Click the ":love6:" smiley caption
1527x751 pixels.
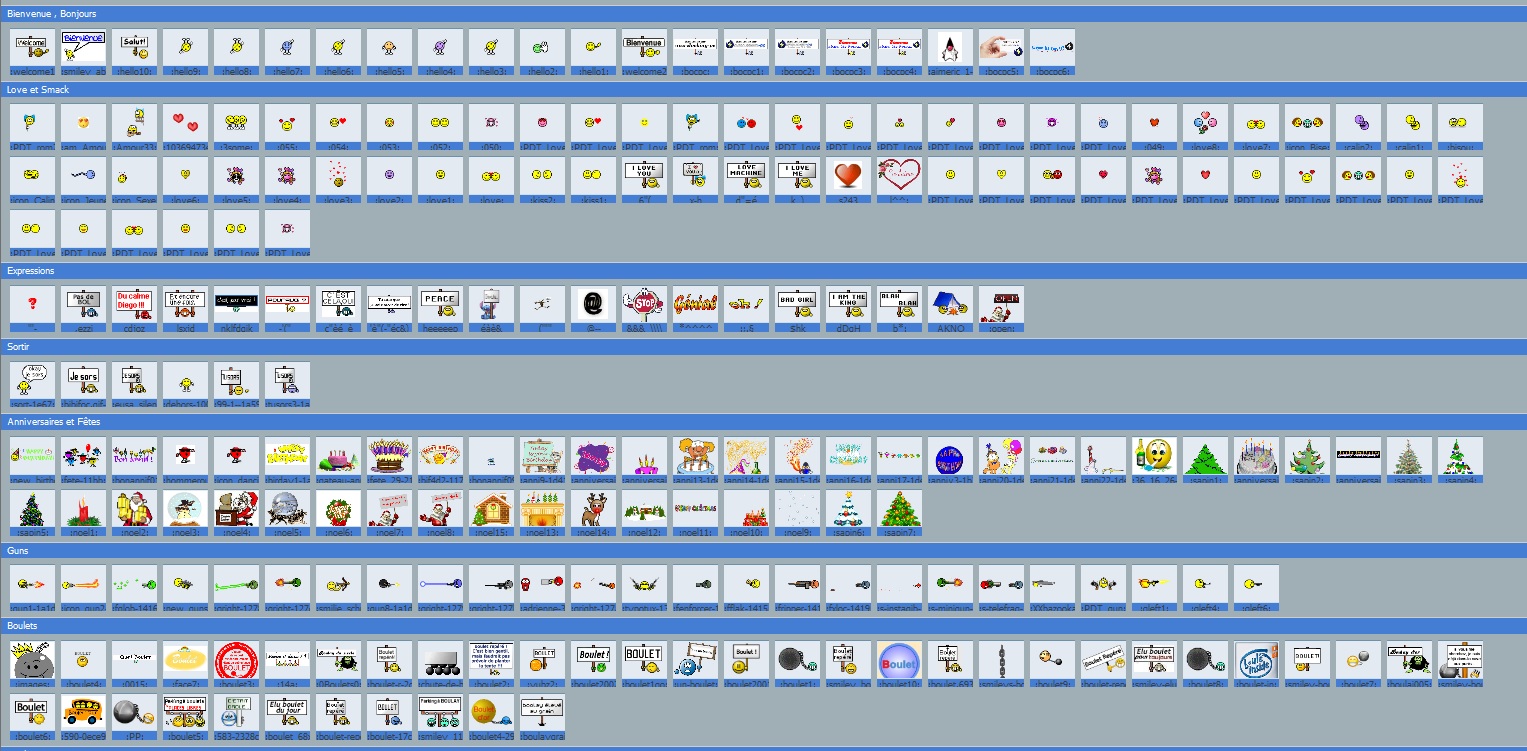tap(186, 200)
